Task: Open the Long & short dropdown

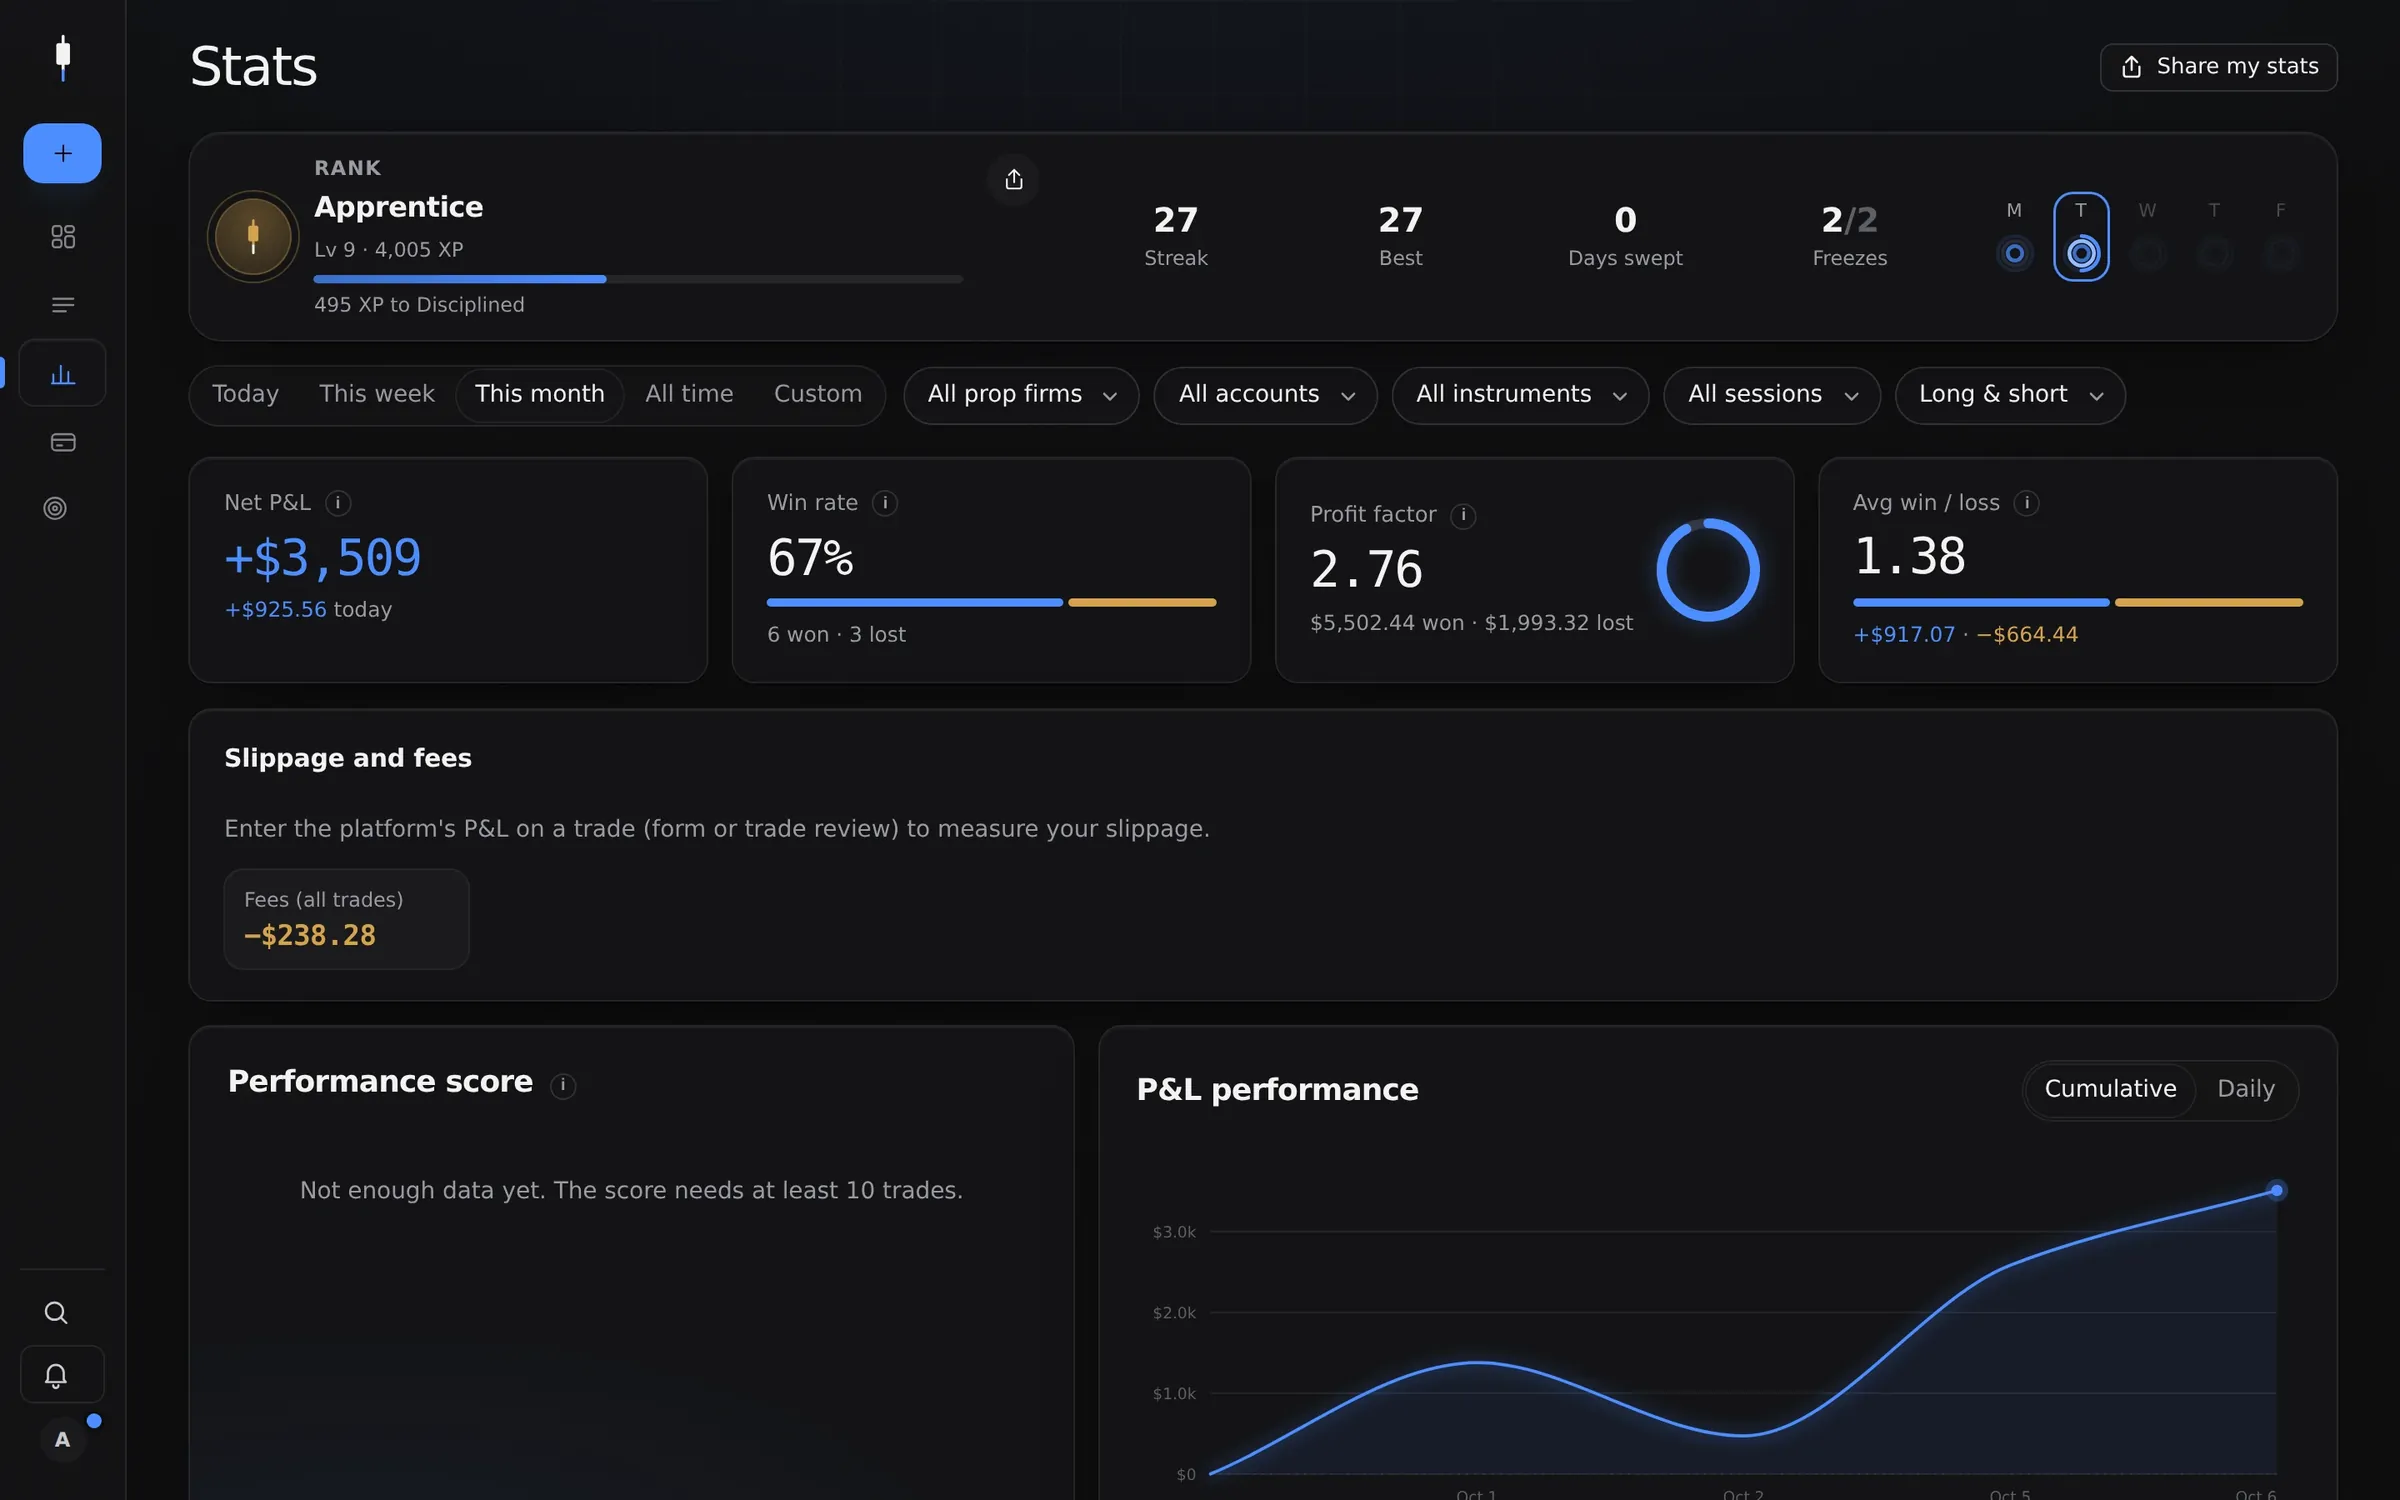Action: point(2010,396)
